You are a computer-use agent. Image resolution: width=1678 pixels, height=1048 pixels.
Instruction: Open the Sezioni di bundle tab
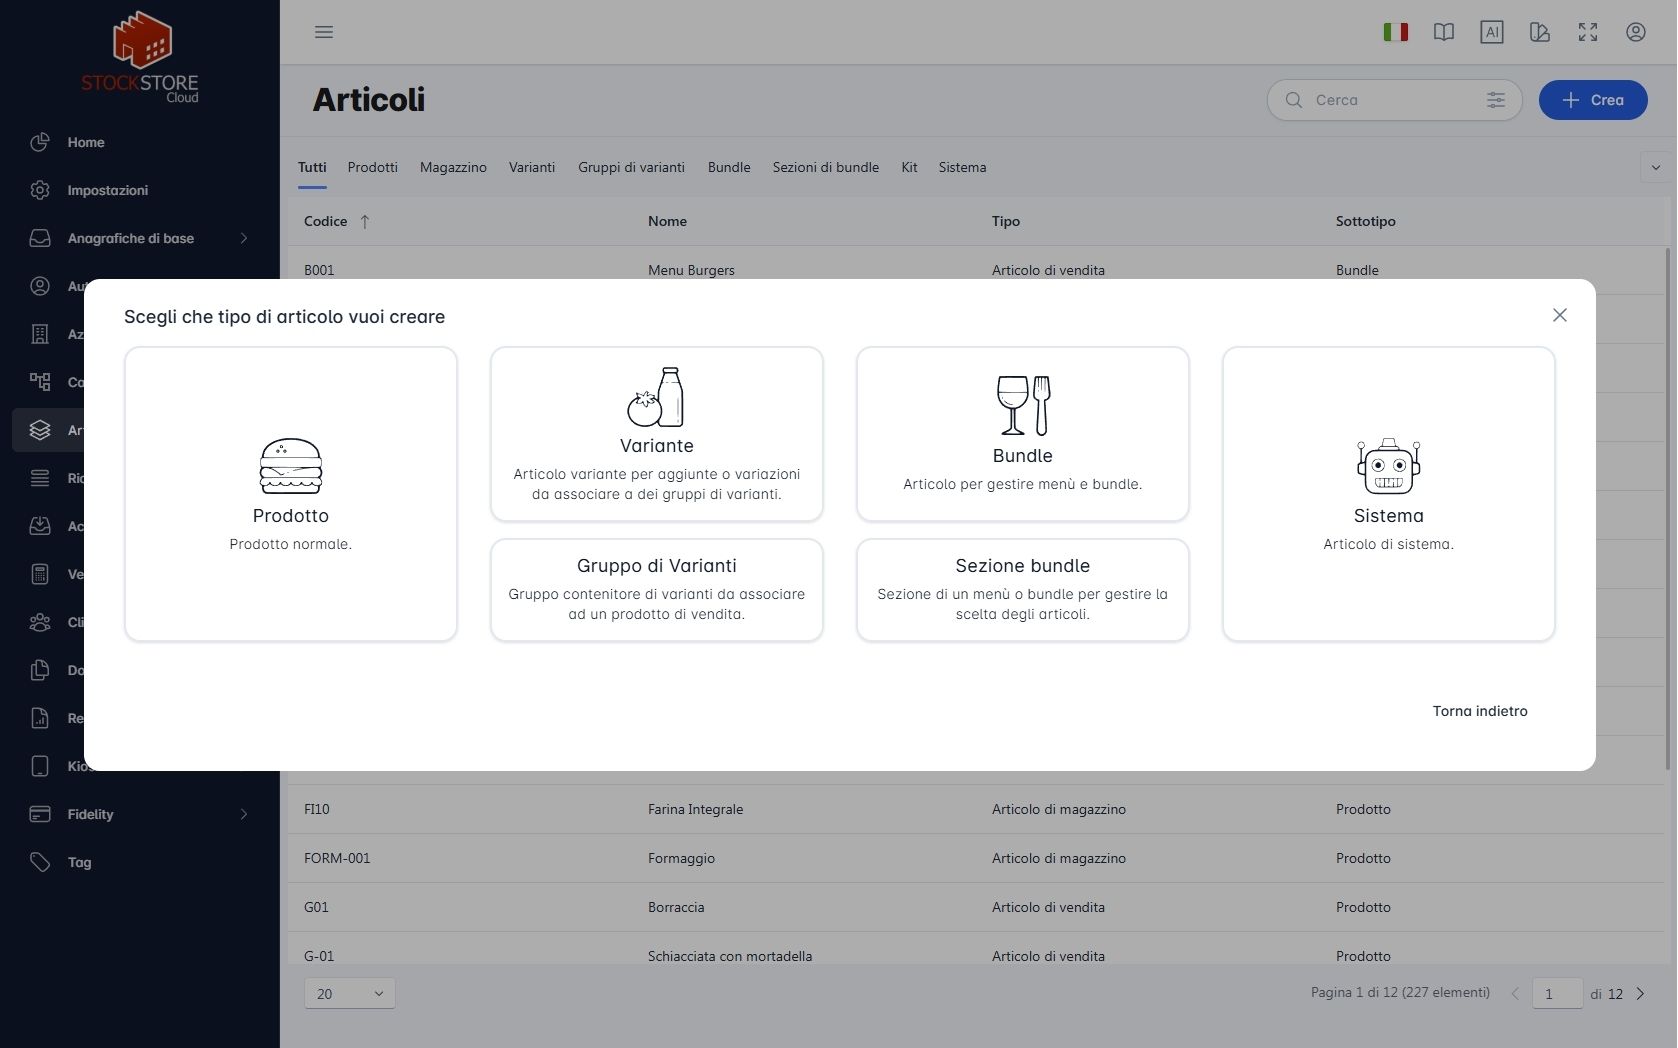[825, 167]
